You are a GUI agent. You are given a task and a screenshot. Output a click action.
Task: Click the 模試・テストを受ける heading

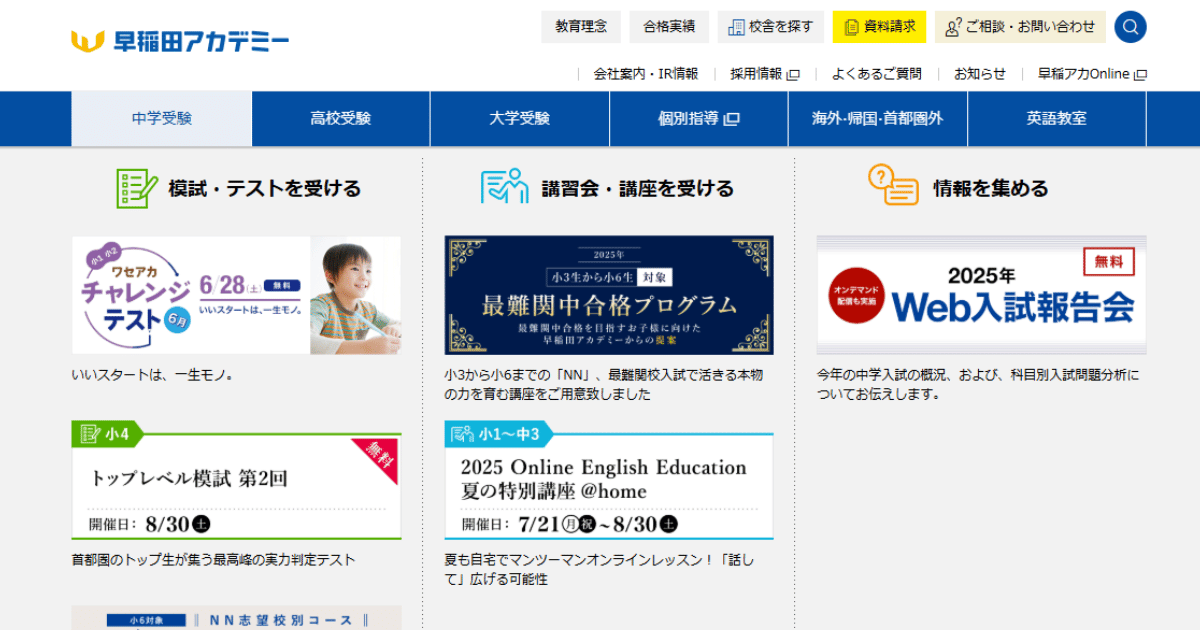[265, 188]
